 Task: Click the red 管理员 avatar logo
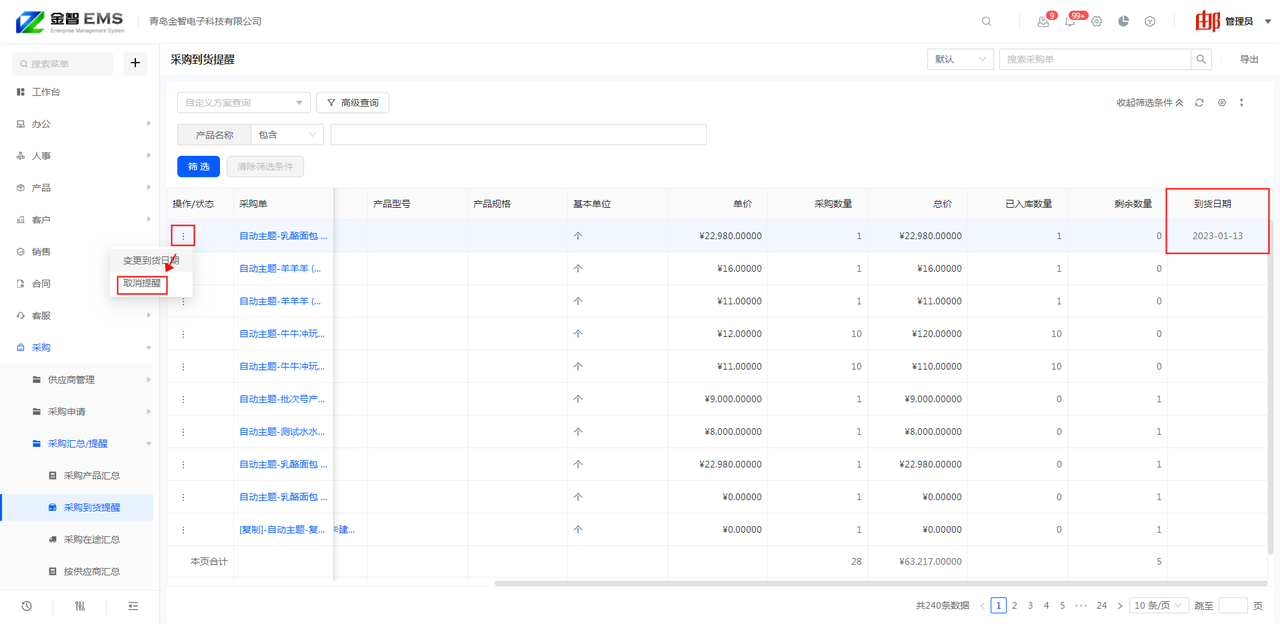pos(1207,21)
